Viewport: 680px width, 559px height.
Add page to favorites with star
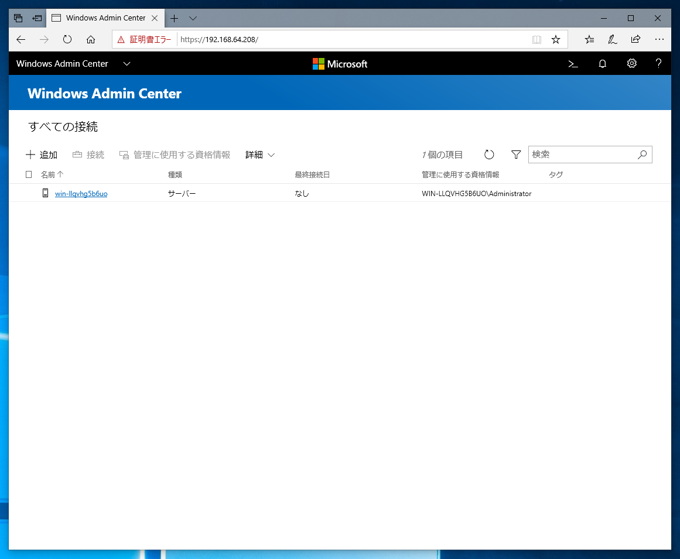556,40
